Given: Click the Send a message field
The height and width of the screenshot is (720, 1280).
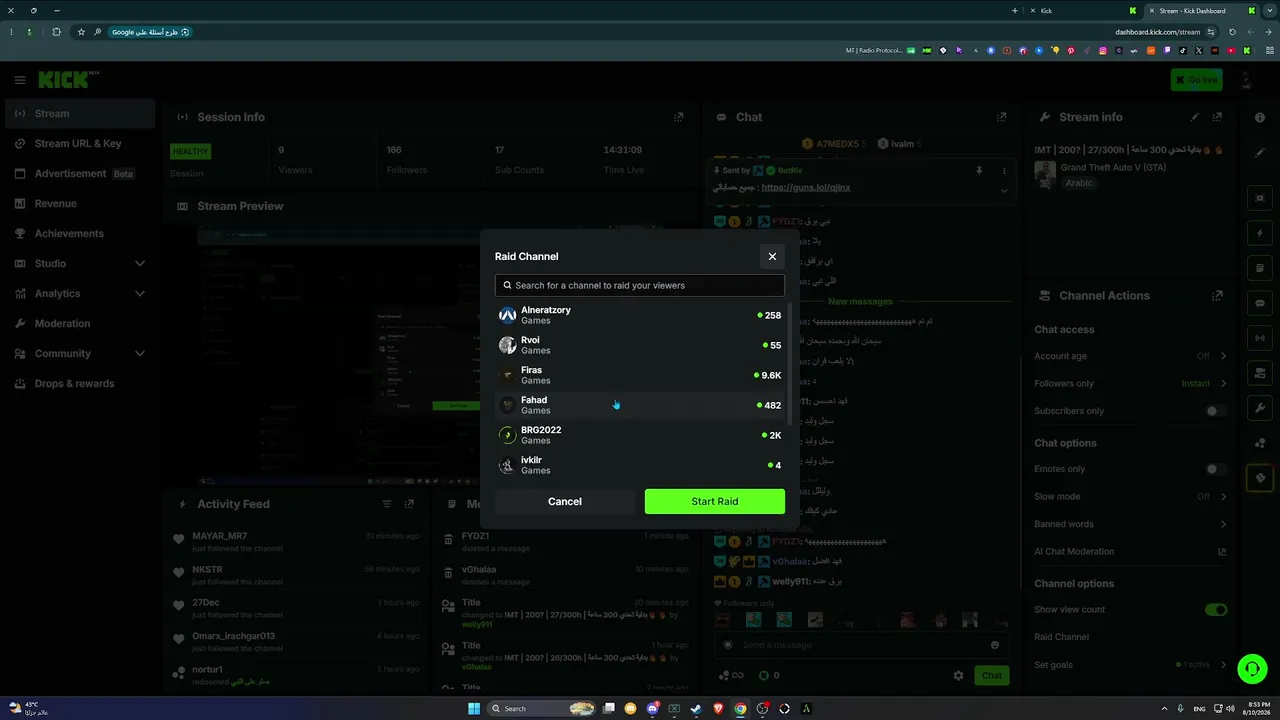Looking at the screenshot, I should 860,645.
